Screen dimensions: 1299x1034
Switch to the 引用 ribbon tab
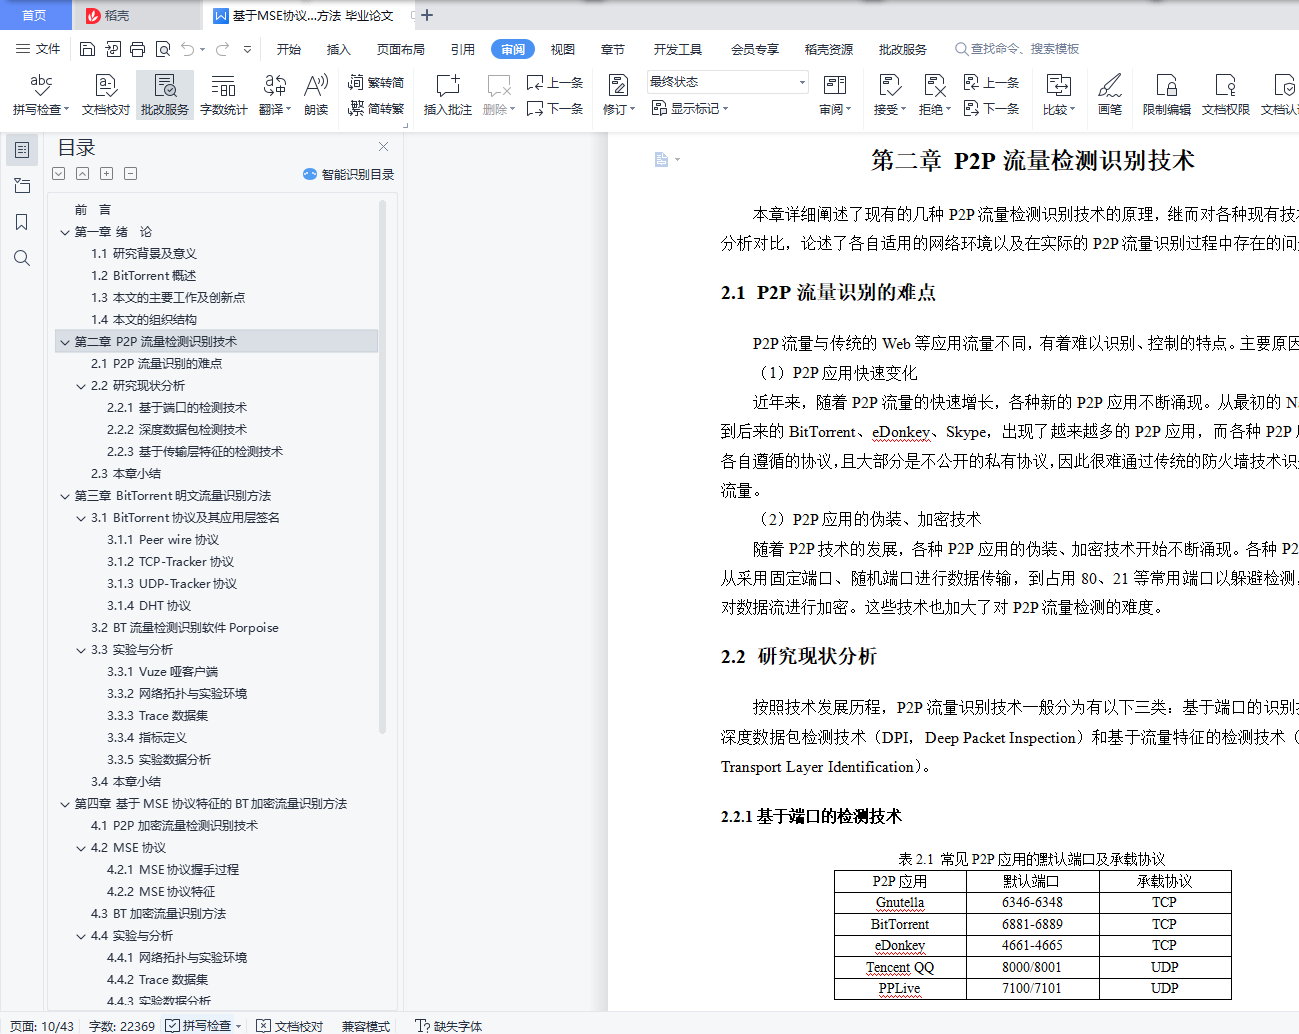463,49
